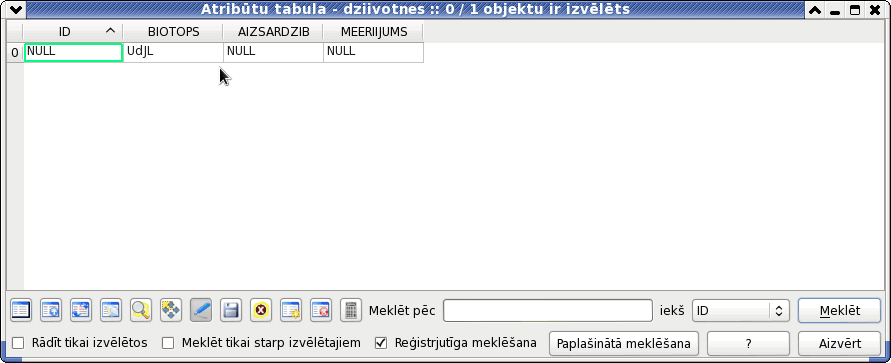This screenshot has width=891, height=363.
Task: Add new column icon
Action: [x=291, y=310]
